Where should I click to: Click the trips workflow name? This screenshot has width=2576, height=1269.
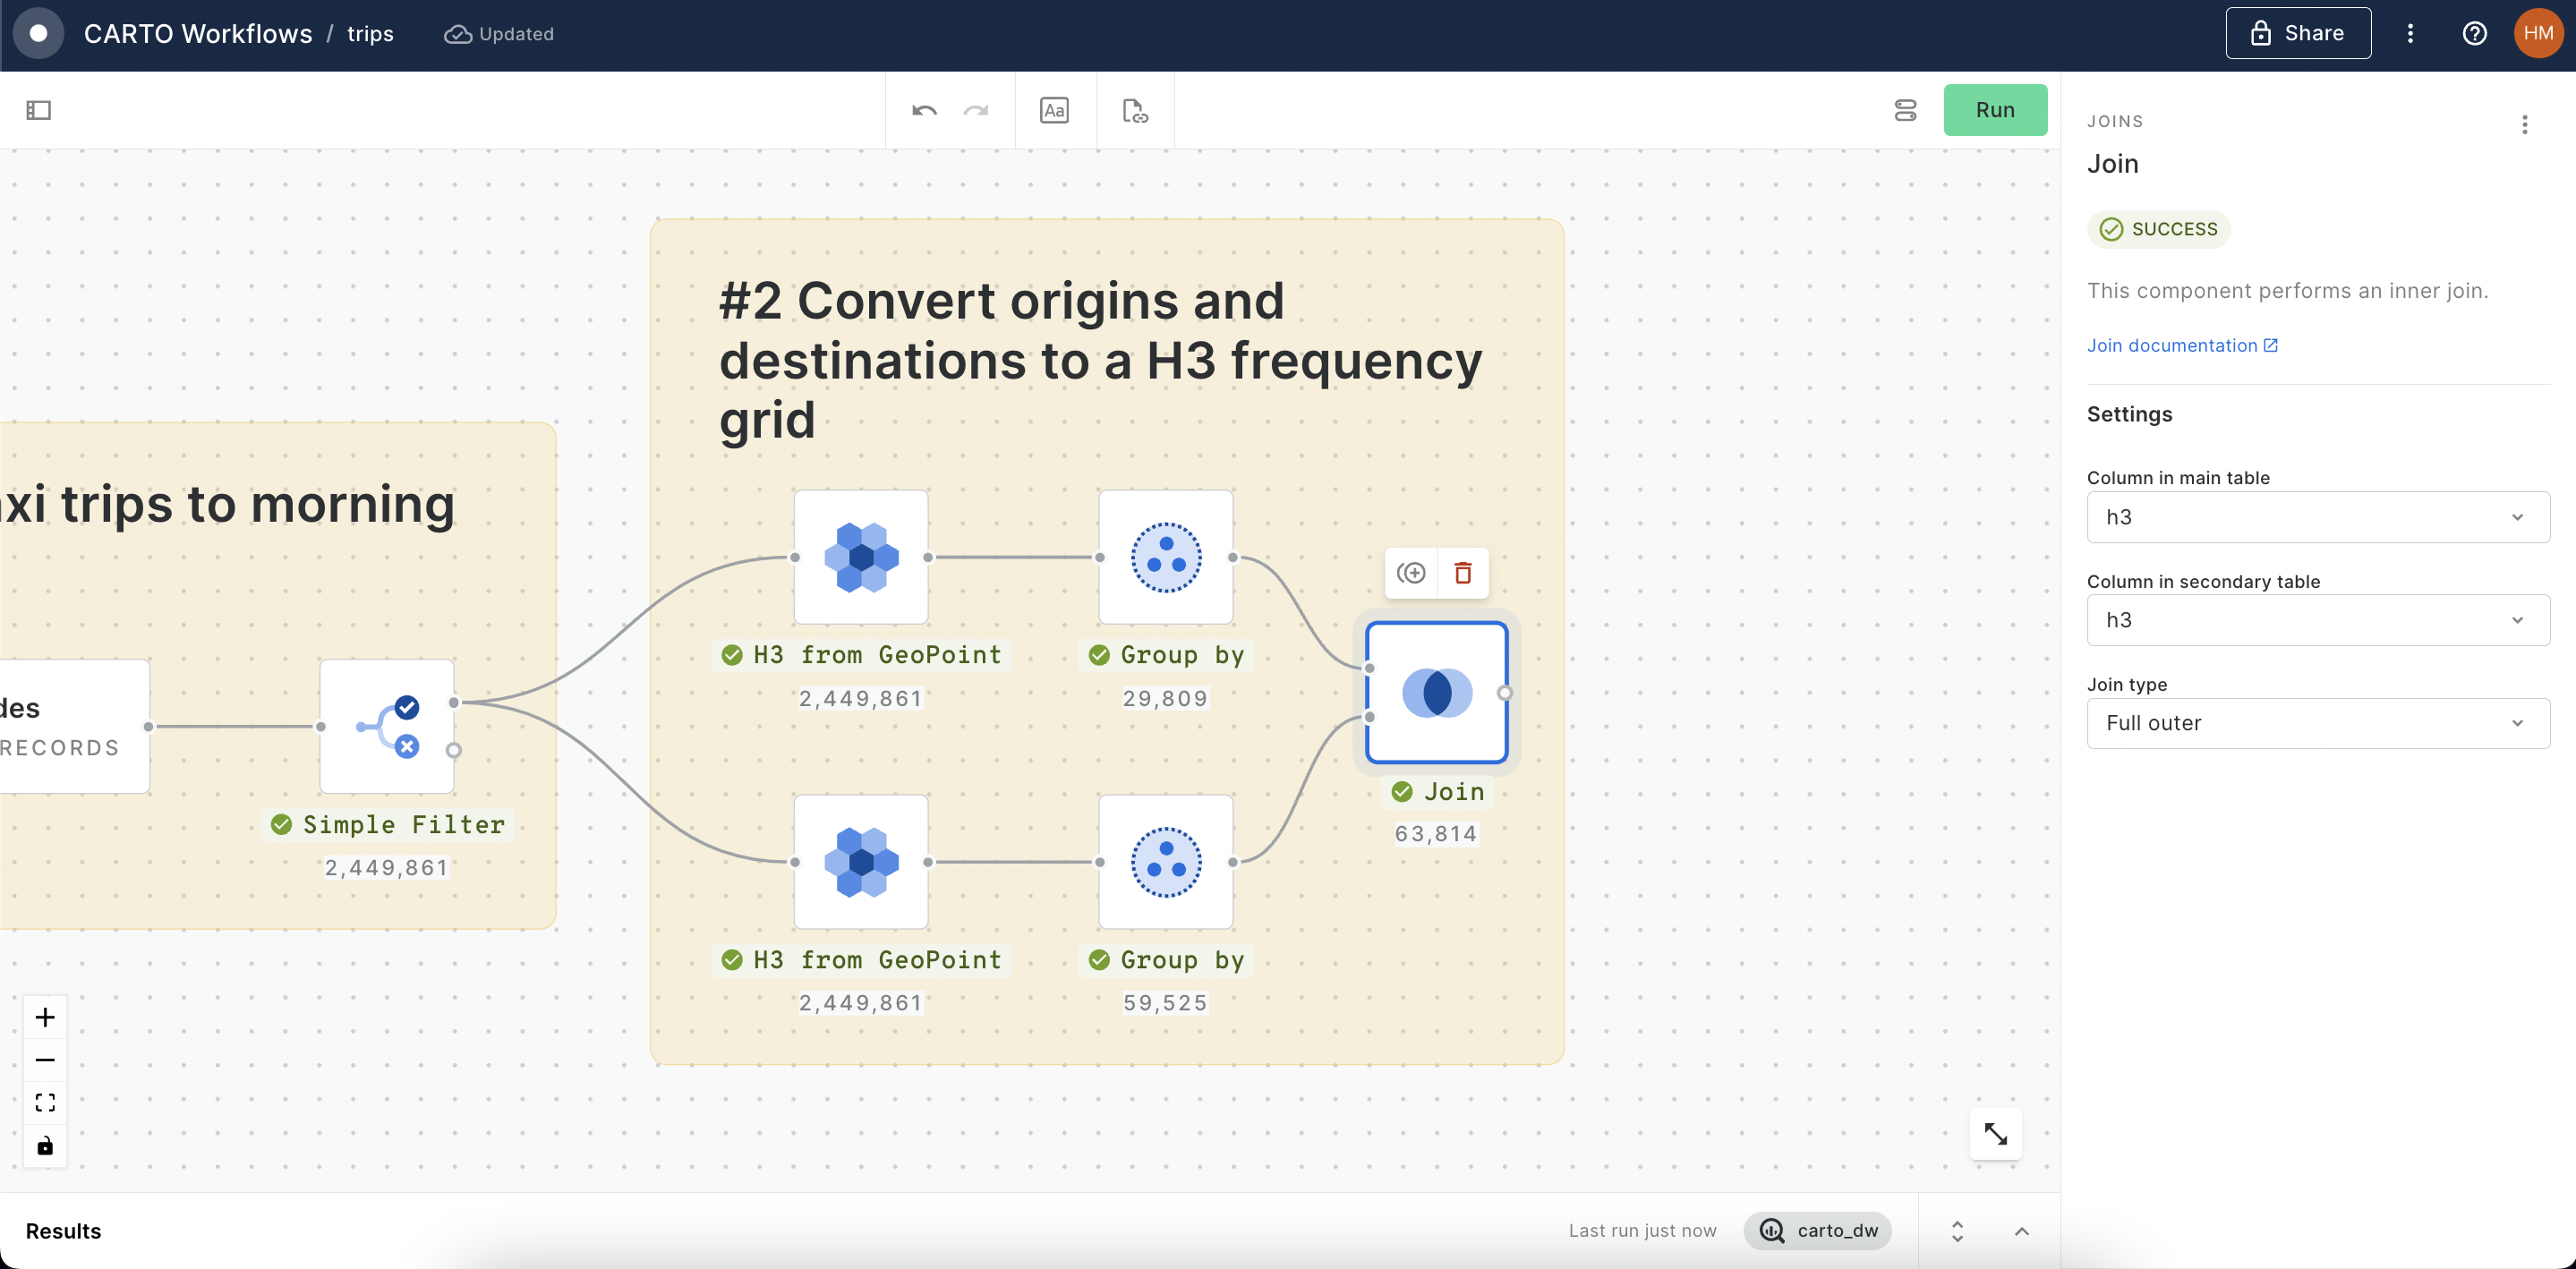point(370,33)
